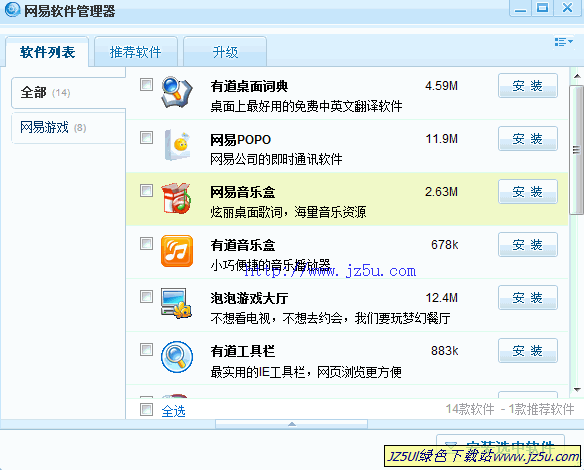The height and width of the screenshot is (470, 584).
Task: Install 有道工具栏 with its 安装 button
Action: [x=528, y=350]
